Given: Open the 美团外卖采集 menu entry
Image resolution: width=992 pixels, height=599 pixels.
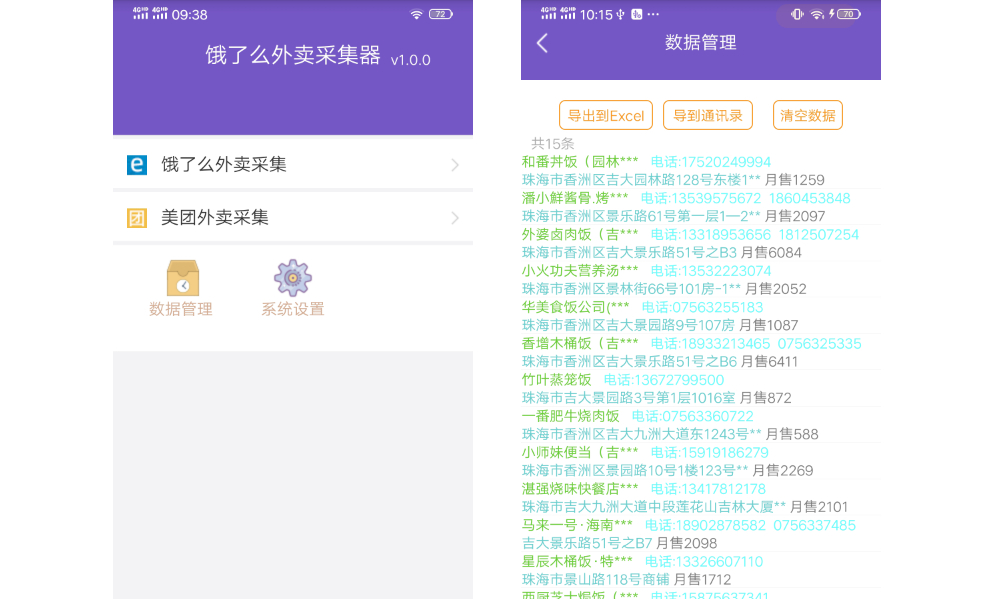Looking at the screenshot, I should [x=293, y=218].
